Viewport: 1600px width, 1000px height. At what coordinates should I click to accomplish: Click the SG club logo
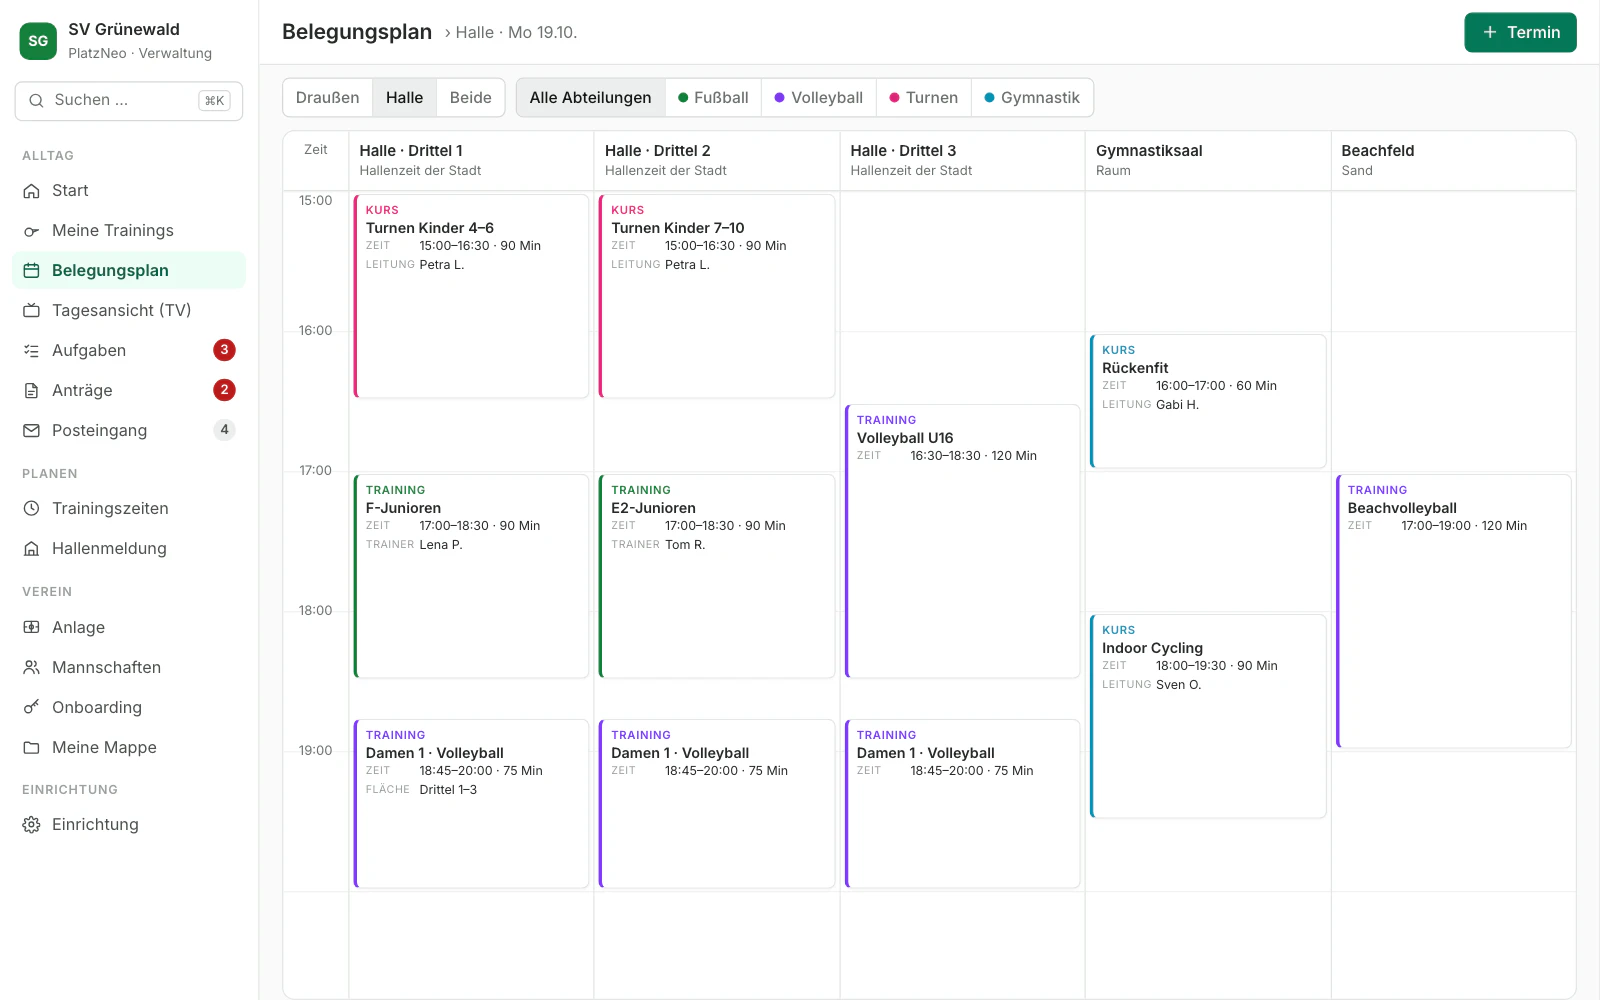click(x=38, y=41)
